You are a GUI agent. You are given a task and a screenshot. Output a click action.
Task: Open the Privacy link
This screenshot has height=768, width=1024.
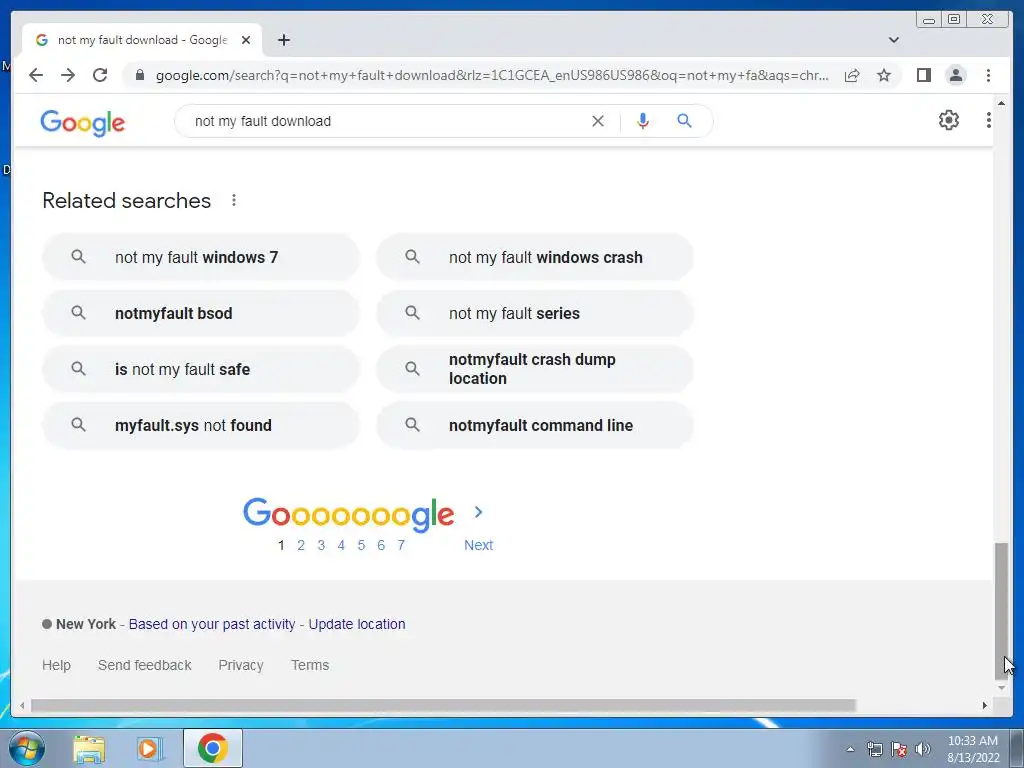241,665
